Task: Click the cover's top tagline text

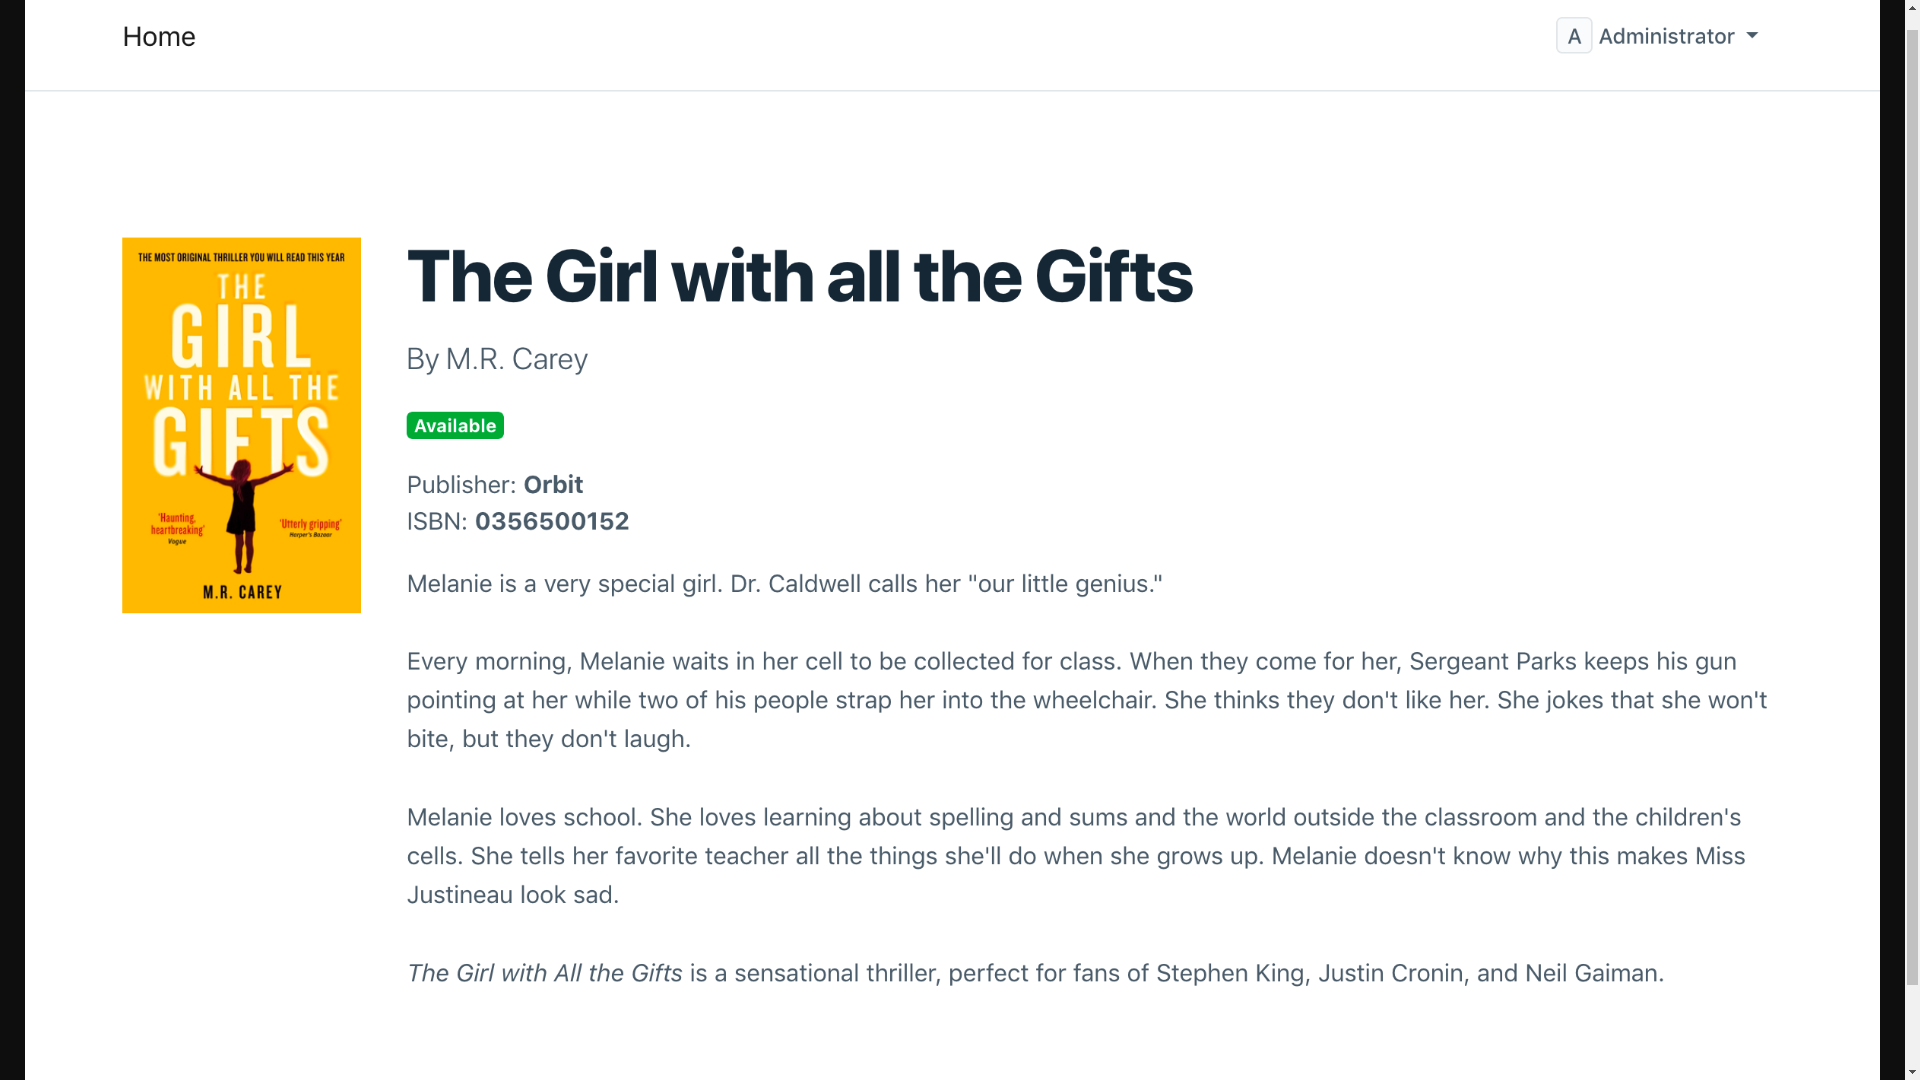Action: coord(241,257)
